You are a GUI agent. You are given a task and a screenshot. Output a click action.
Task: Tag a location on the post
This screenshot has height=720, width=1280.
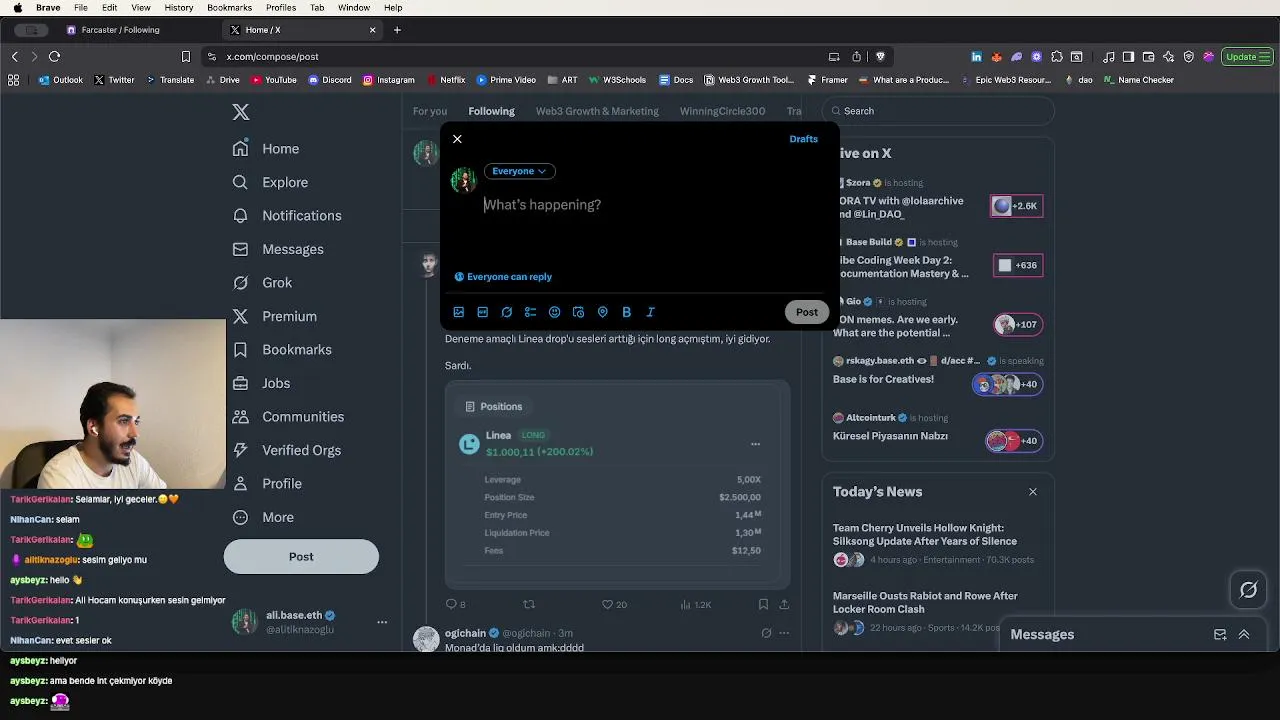[603, 312]
